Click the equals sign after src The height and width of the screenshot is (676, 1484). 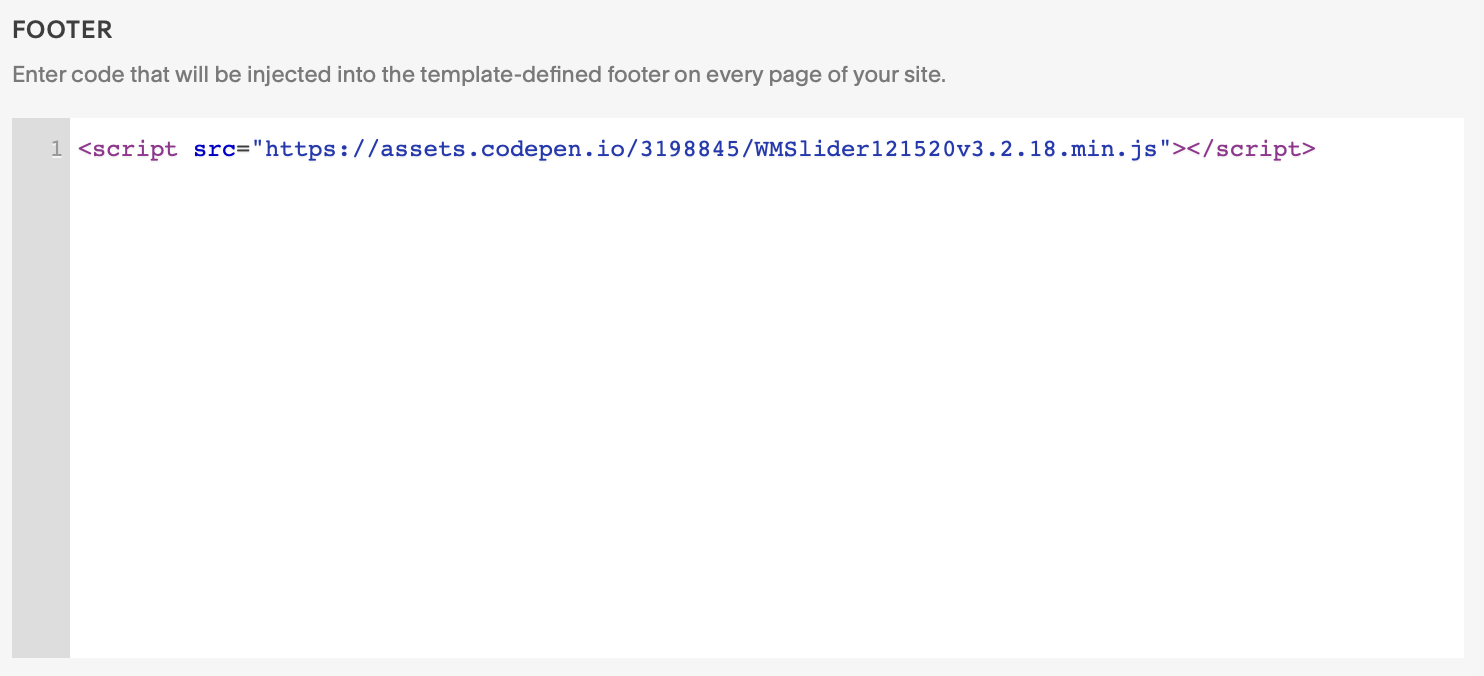[x=243, y=148]
